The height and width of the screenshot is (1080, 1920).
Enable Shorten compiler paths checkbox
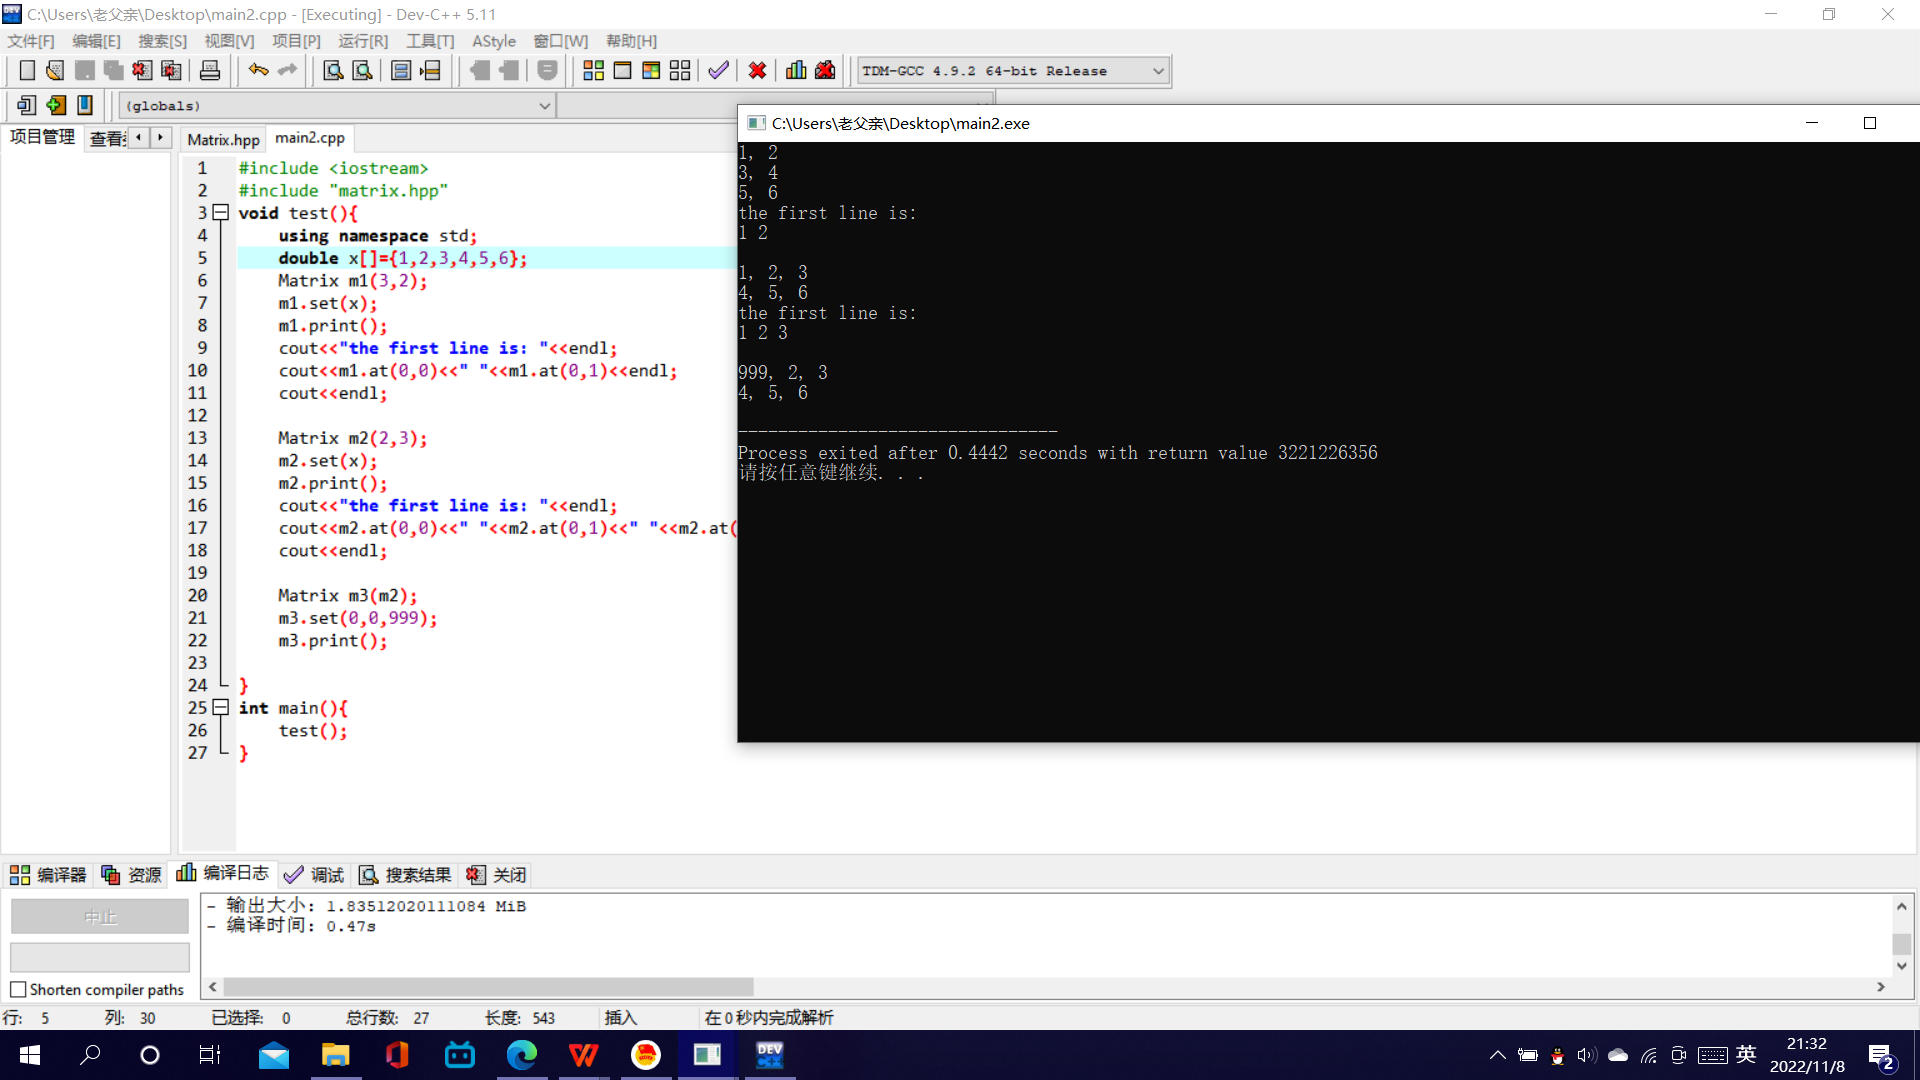18,990
